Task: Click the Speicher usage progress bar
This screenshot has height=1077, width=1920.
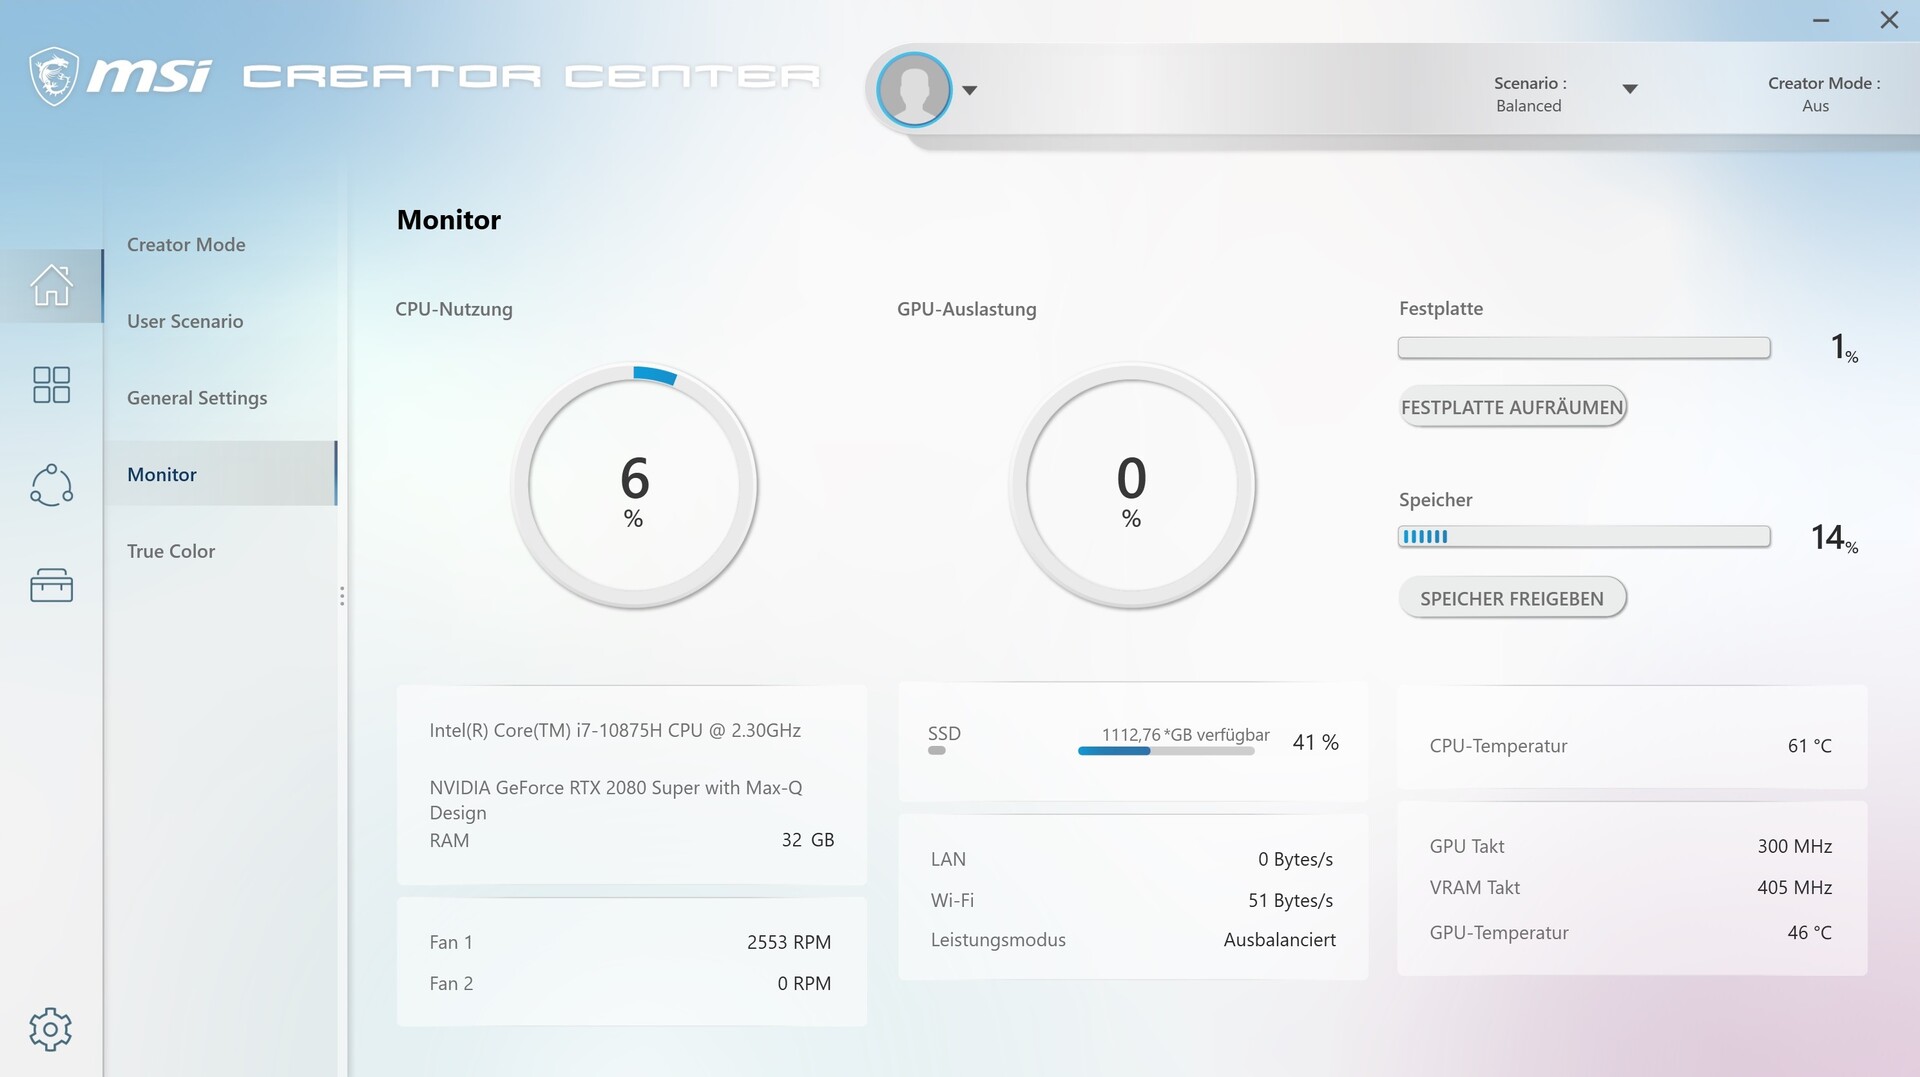Action: coord(1584,537)
